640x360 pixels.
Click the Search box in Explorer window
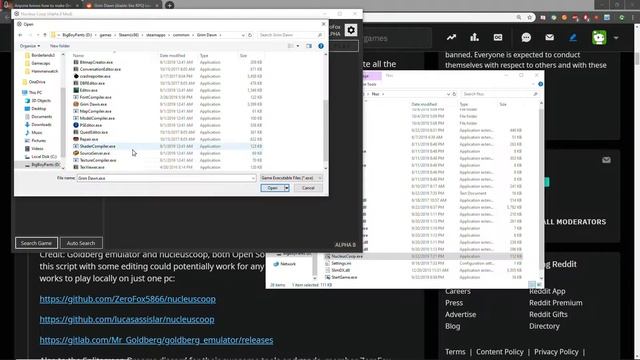pos(500,94)
